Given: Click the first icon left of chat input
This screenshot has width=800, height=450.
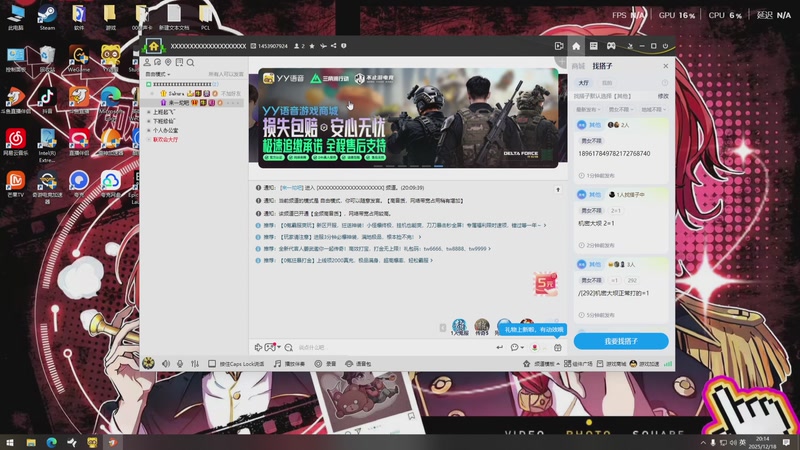Looking at the screenshot, I should (x=258, y=347).
